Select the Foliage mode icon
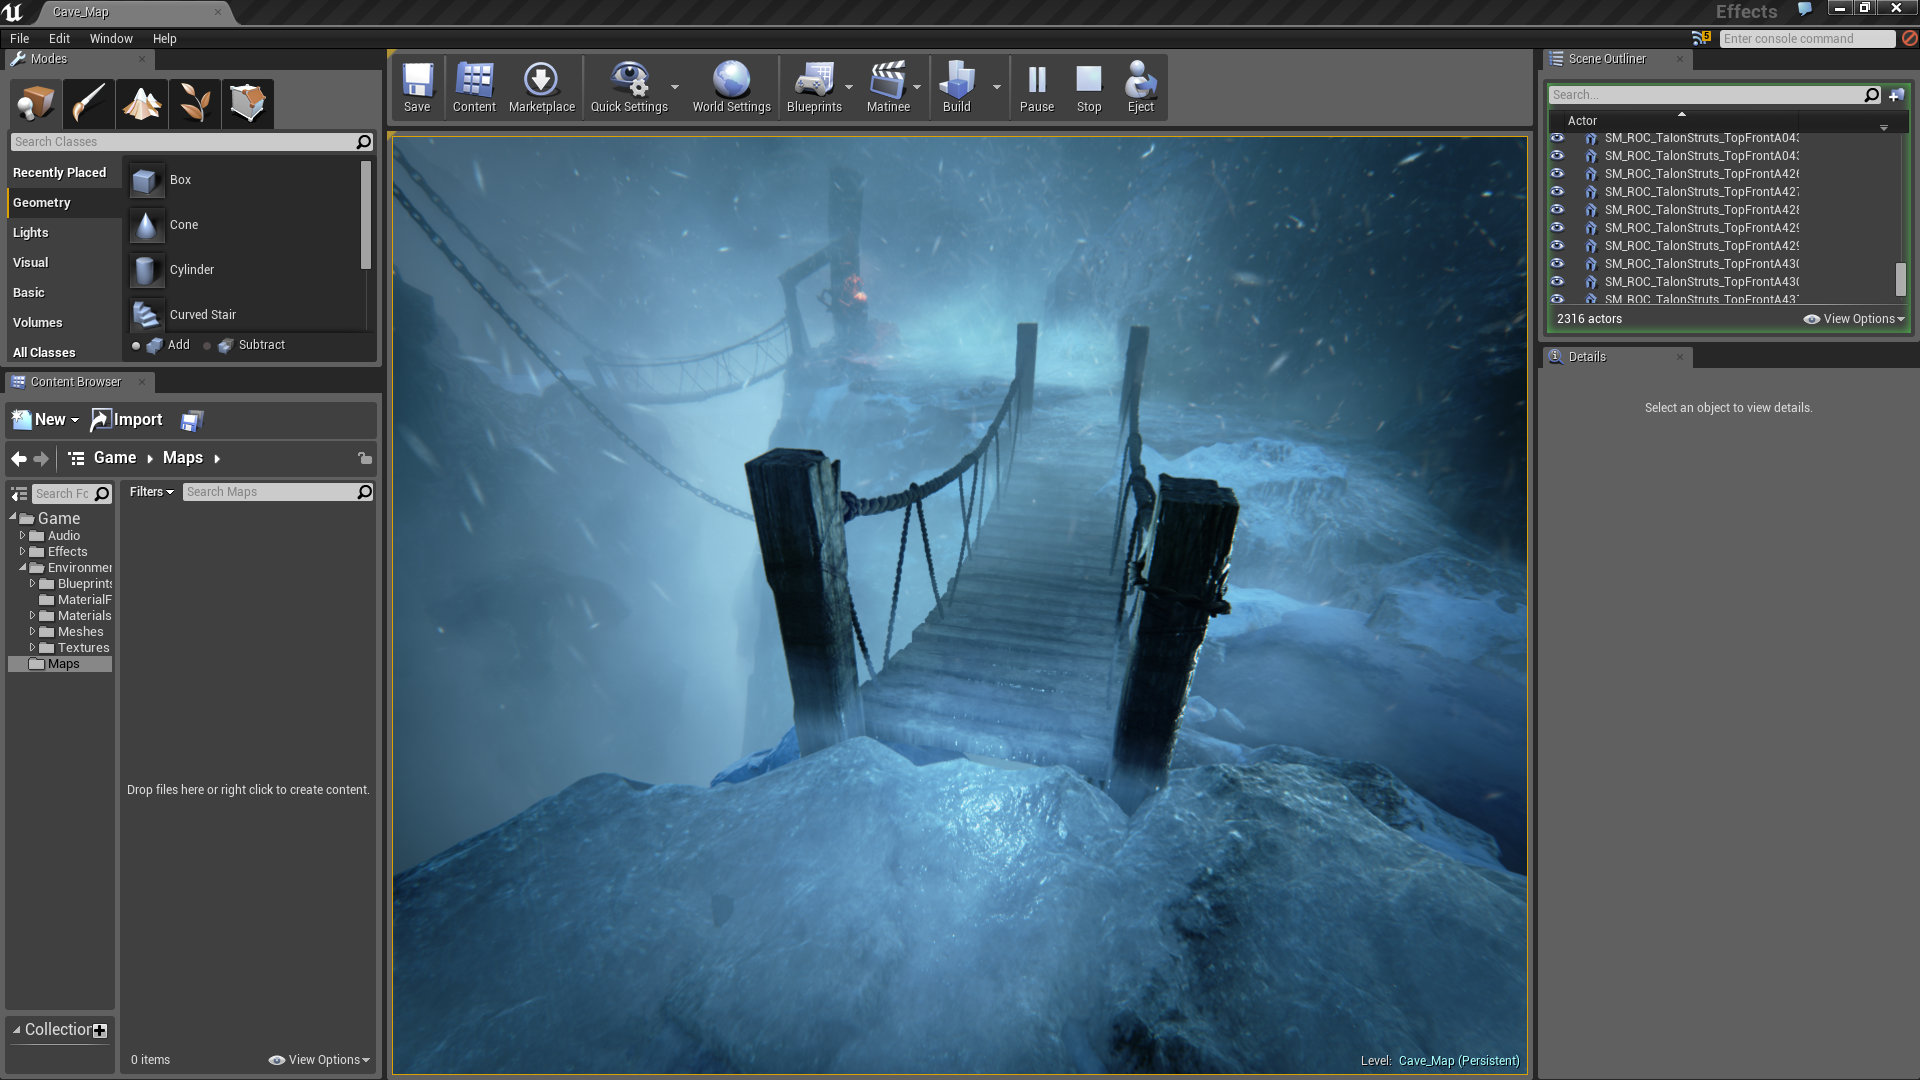 click(194, 103)
